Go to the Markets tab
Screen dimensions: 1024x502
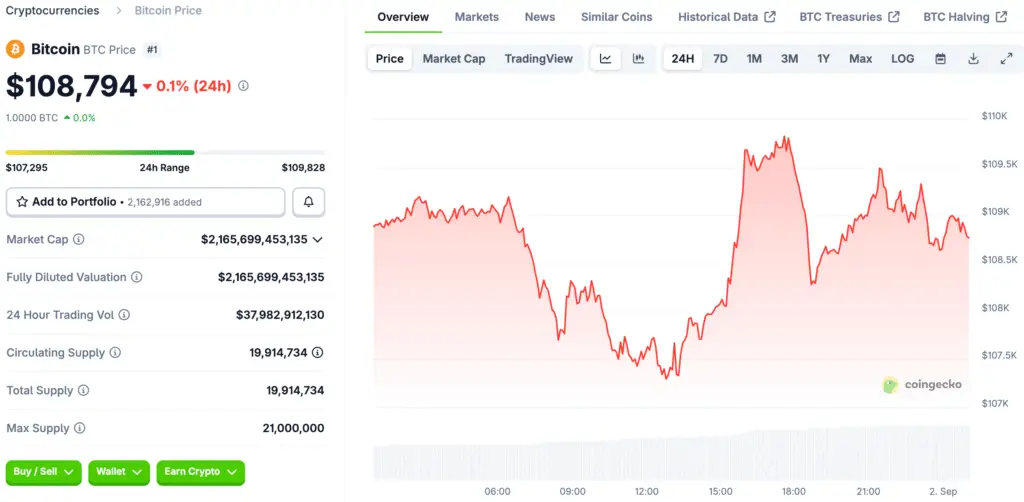coord(477,17)
